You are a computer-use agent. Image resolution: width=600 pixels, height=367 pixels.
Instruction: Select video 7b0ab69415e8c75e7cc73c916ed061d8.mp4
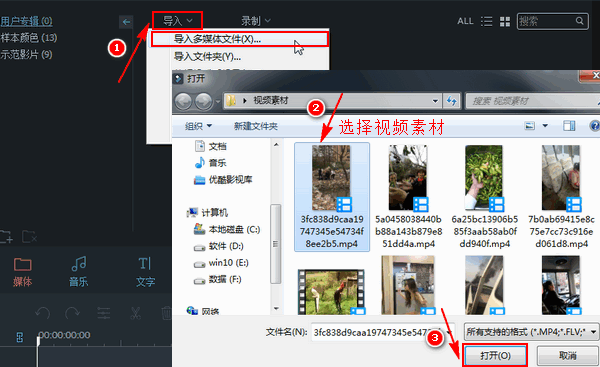coord(561,197)
